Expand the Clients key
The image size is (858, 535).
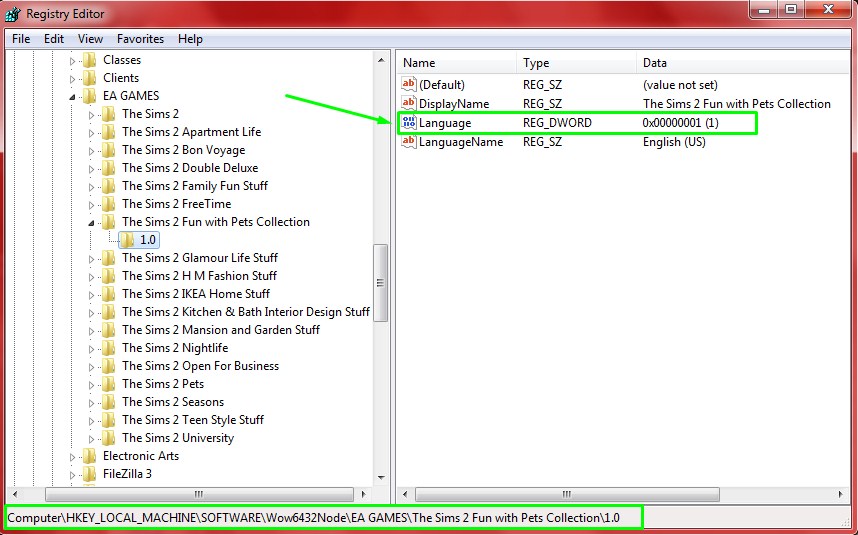point(72,79)
